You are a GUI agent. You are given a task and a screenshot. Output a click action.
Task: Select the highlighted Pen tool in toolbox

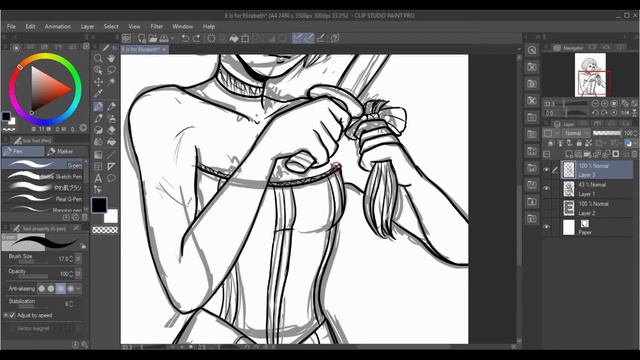click(x=98, y=107)
